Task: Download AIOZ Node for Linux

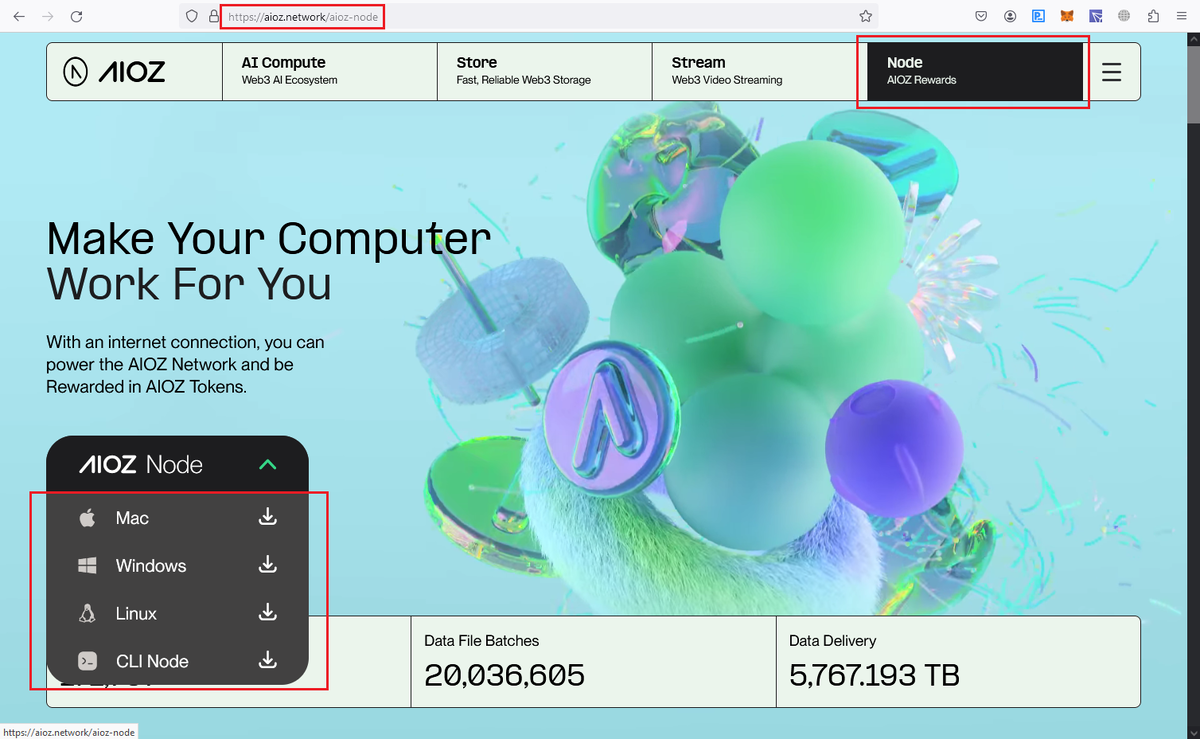Action: point(267,613)
